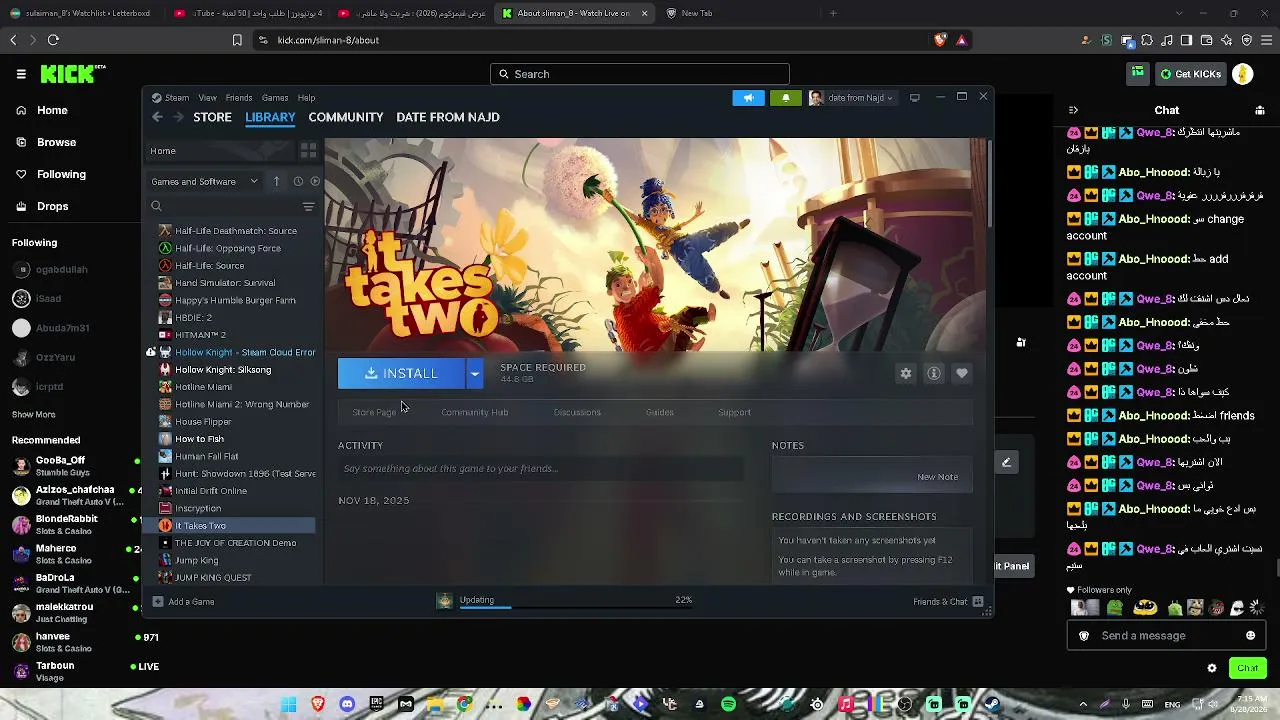Open Kick sidebar hamburger menu
This screenshot has width=1280, height=720.
pyautogui.click(x=21, y=74)
